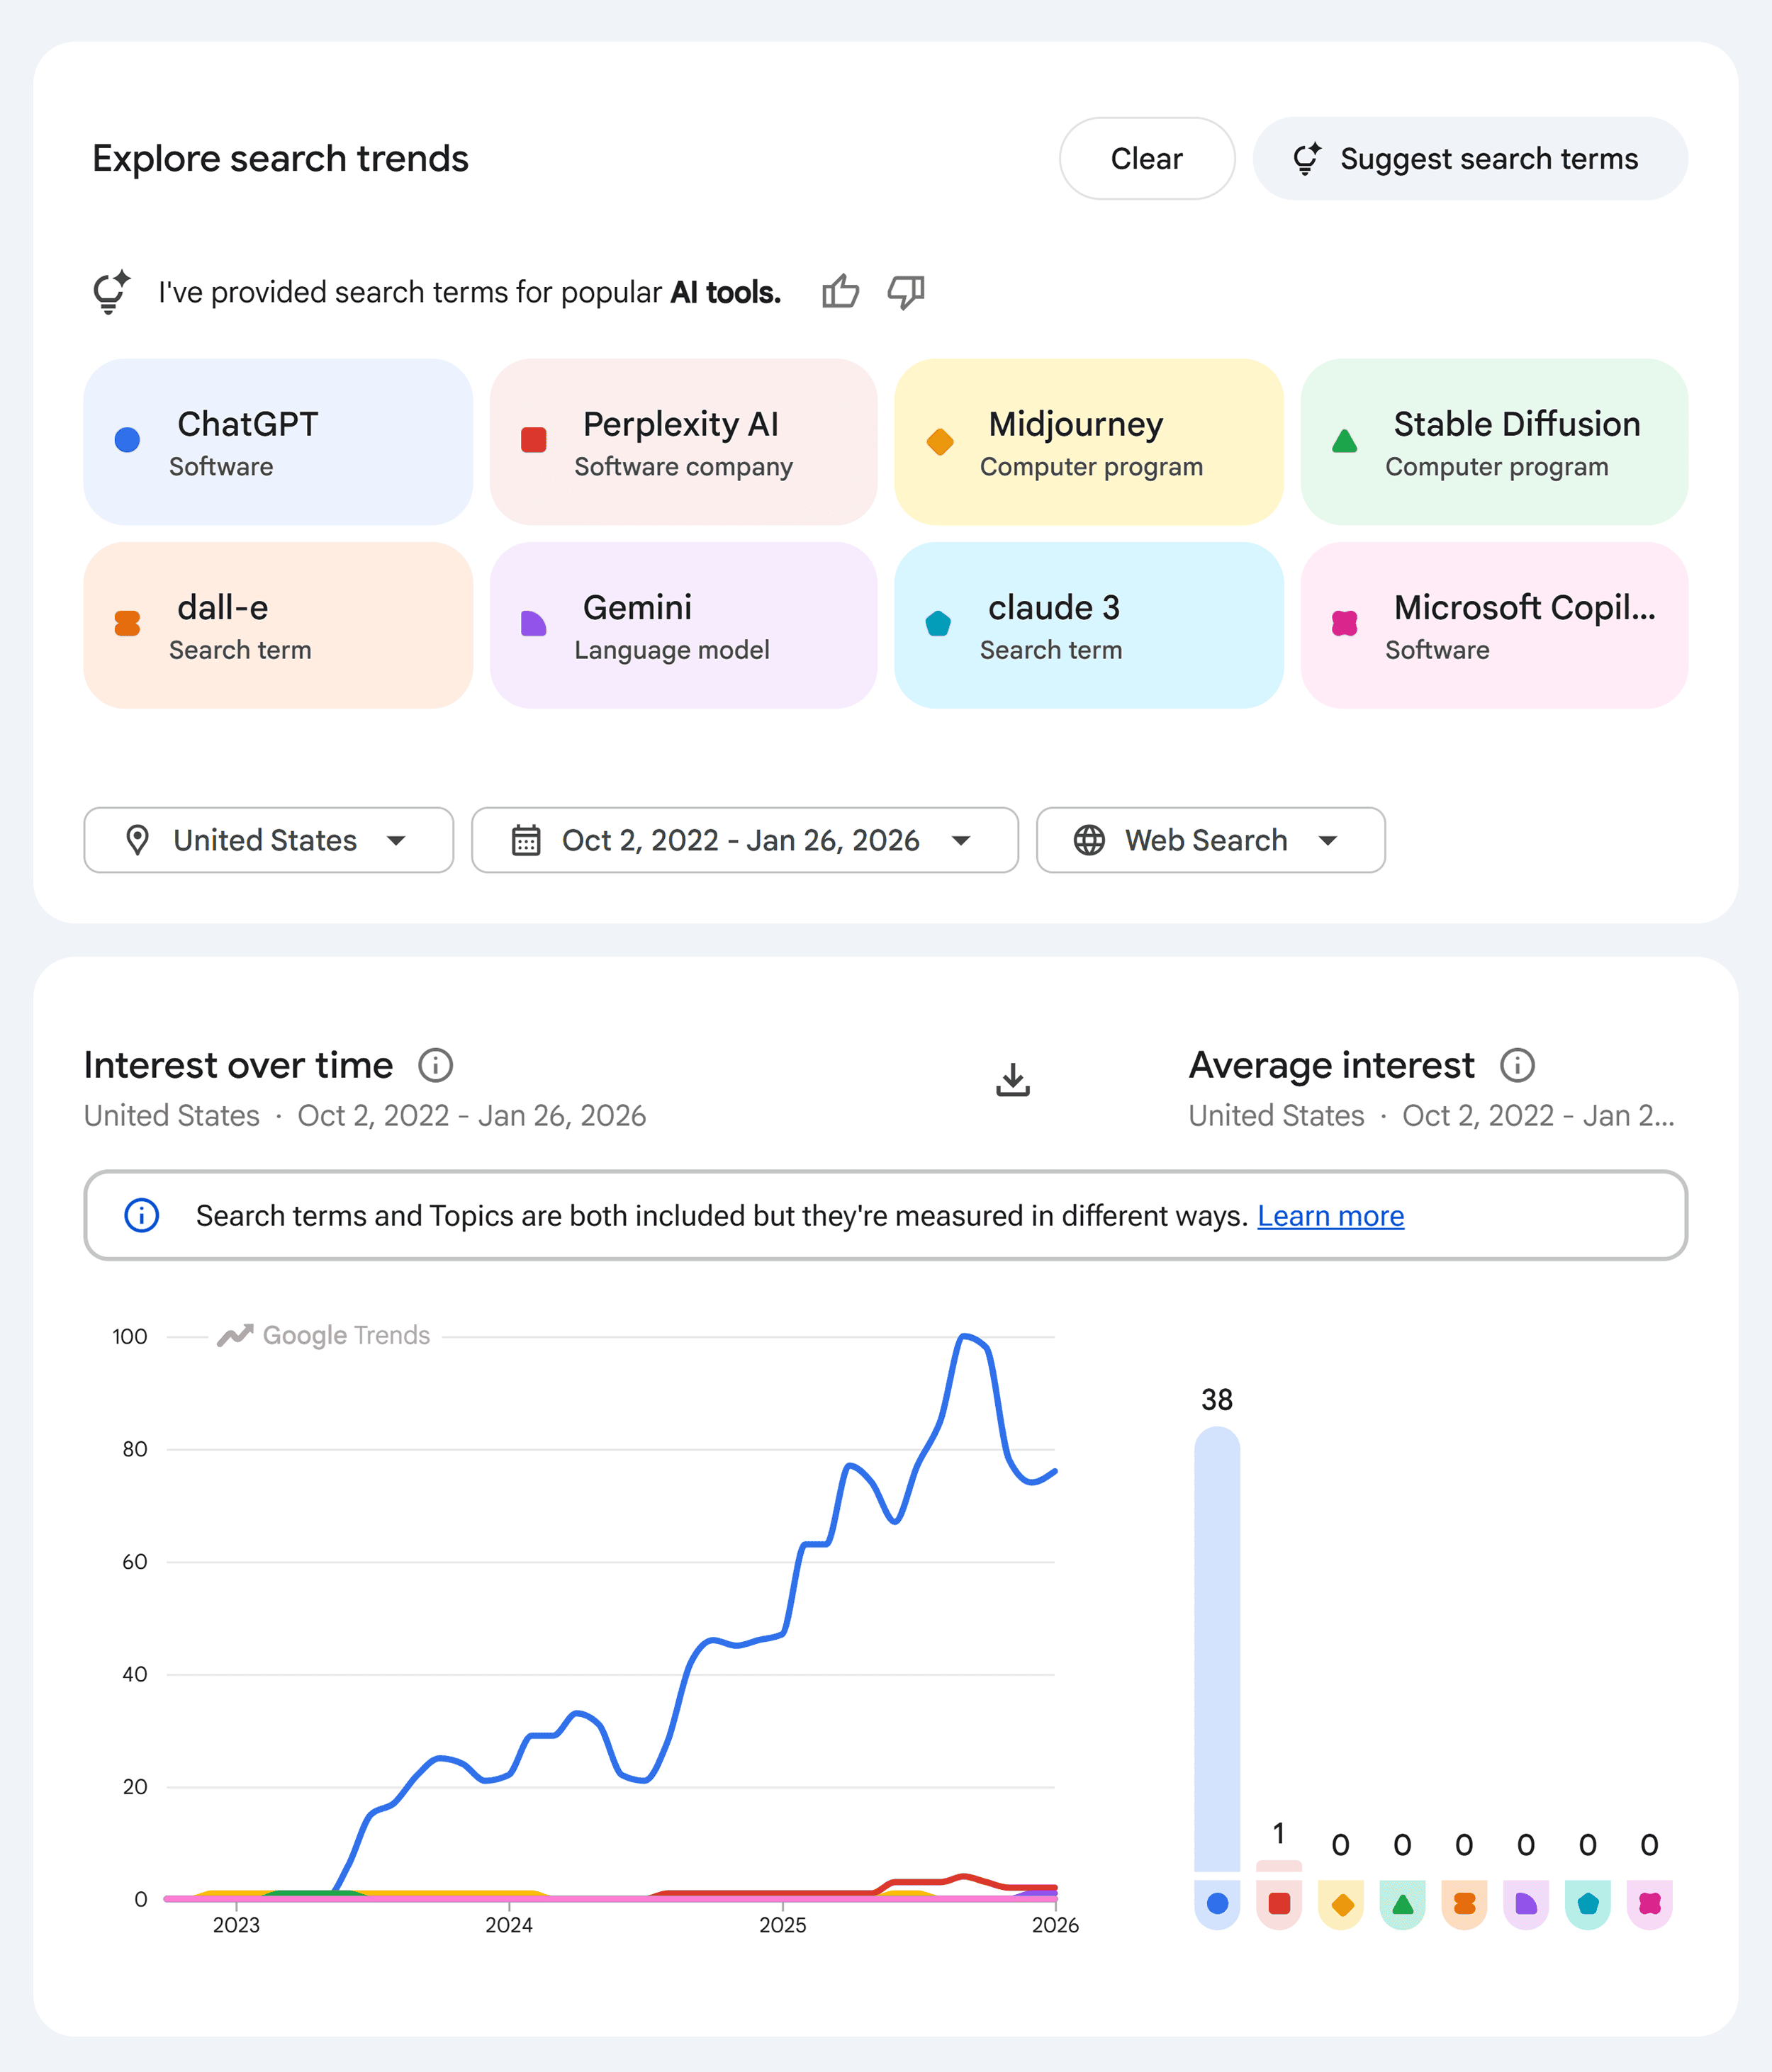Open the United States location selector

[268, 841]
